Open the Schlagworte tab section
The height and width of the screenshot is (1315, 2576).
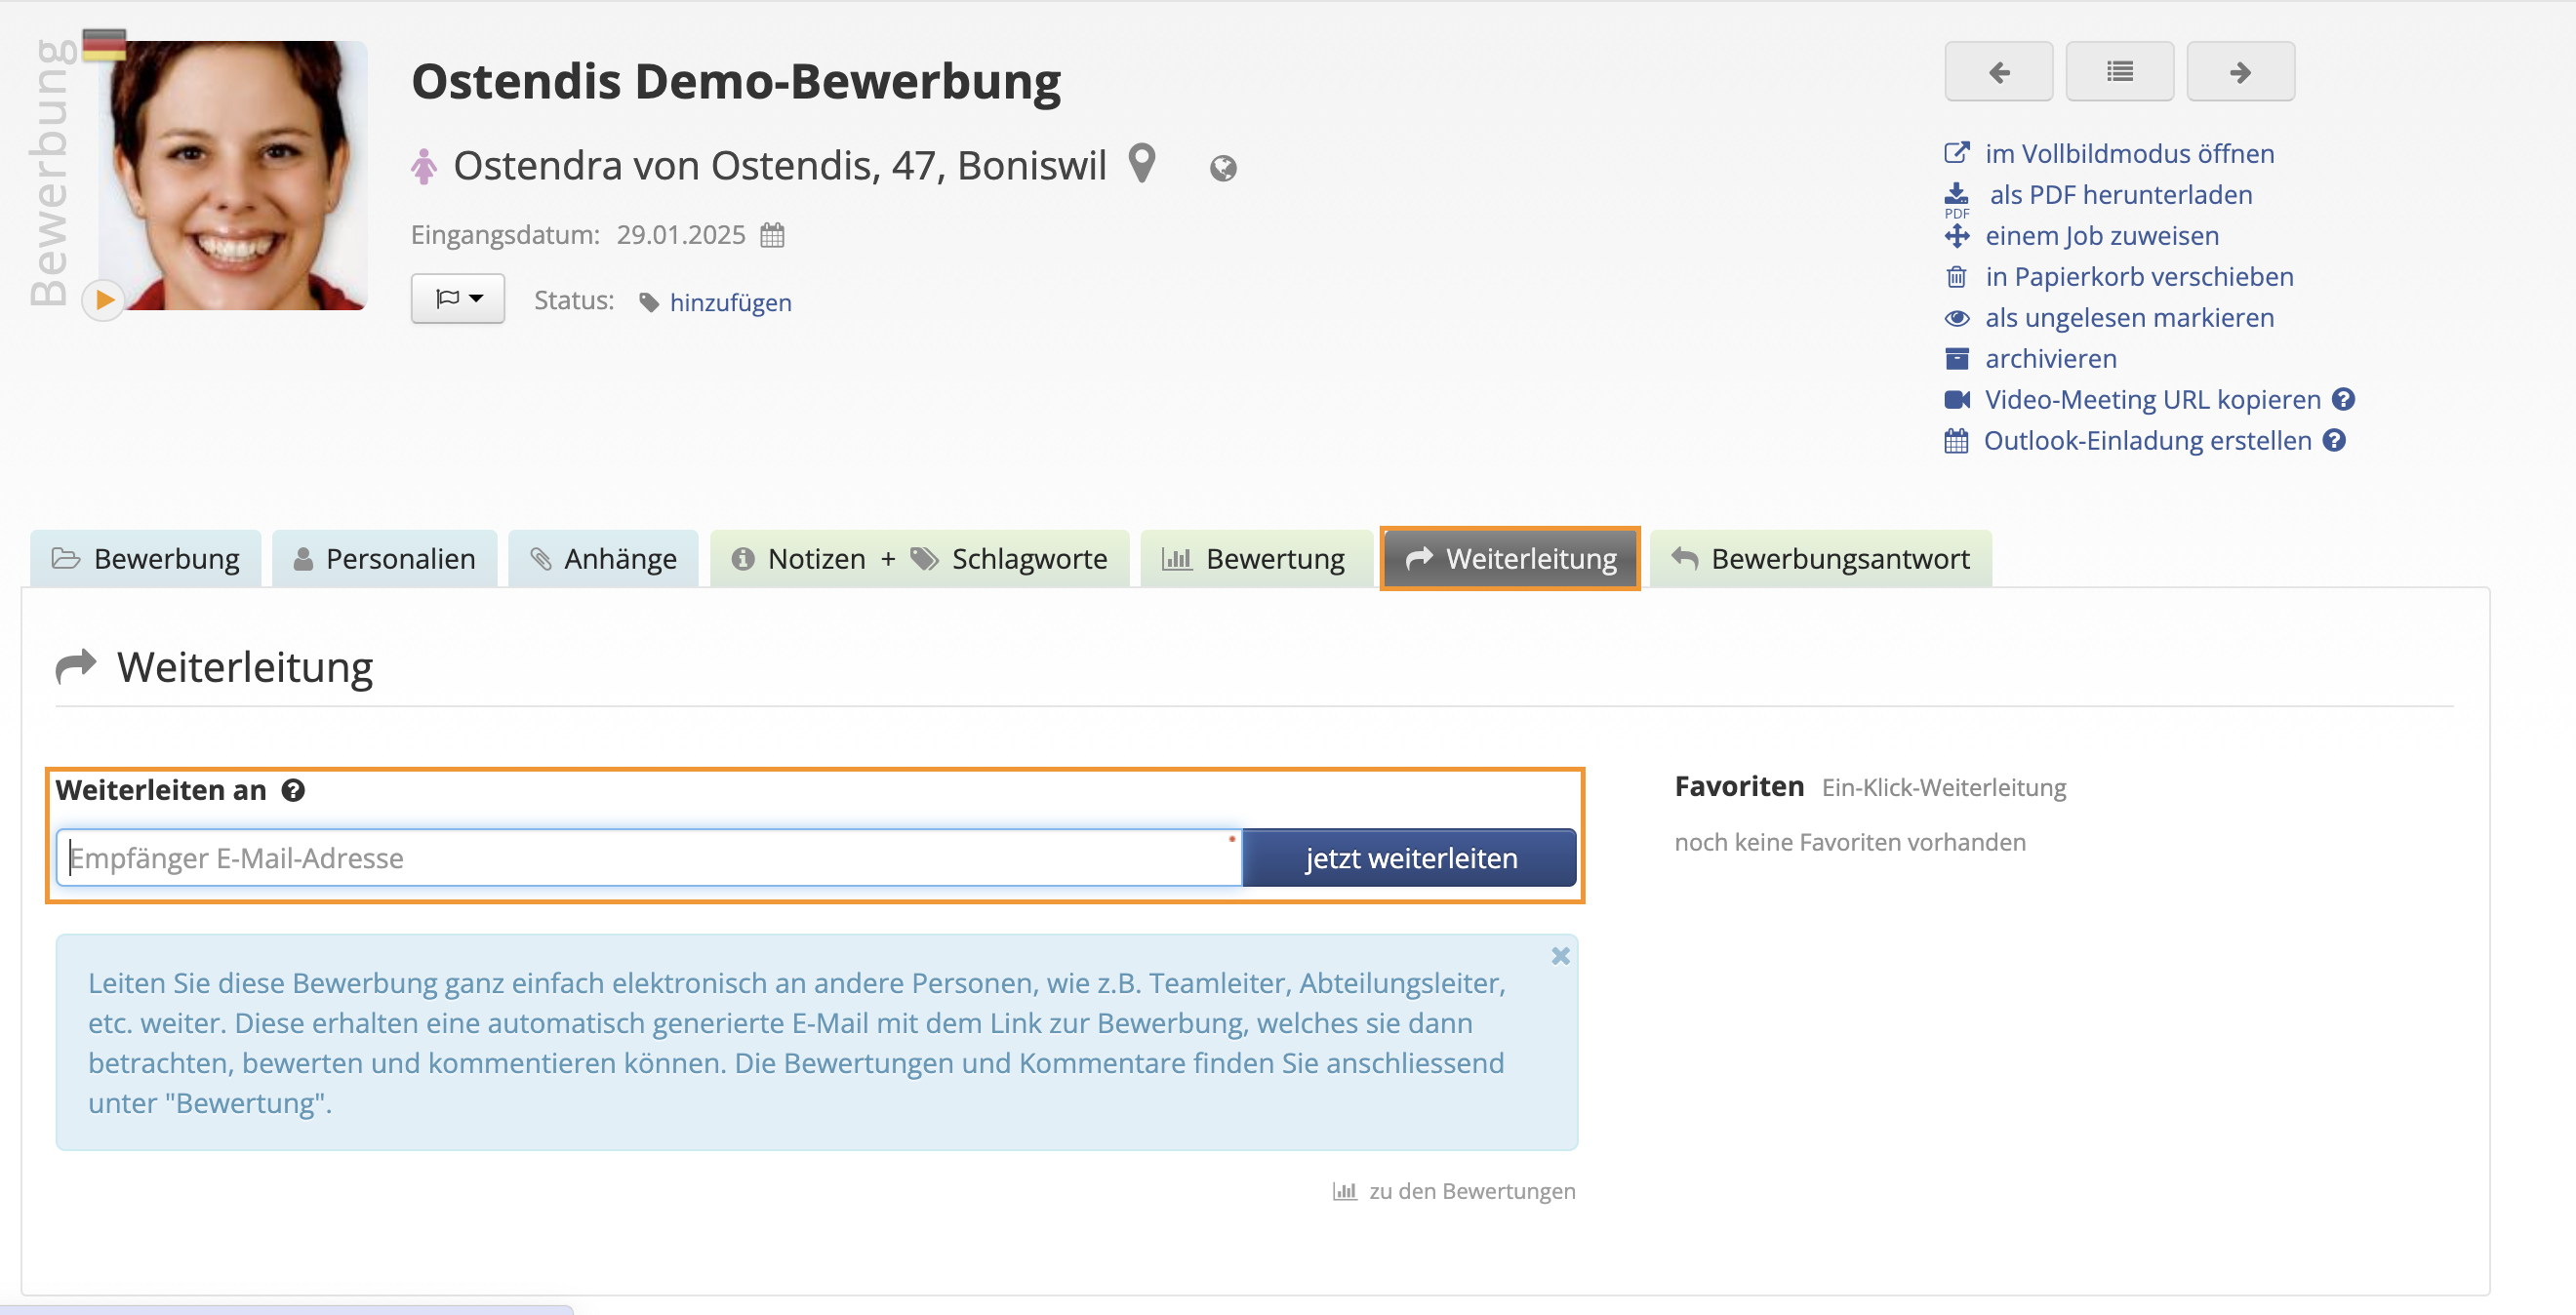(x=1010, y=558)
